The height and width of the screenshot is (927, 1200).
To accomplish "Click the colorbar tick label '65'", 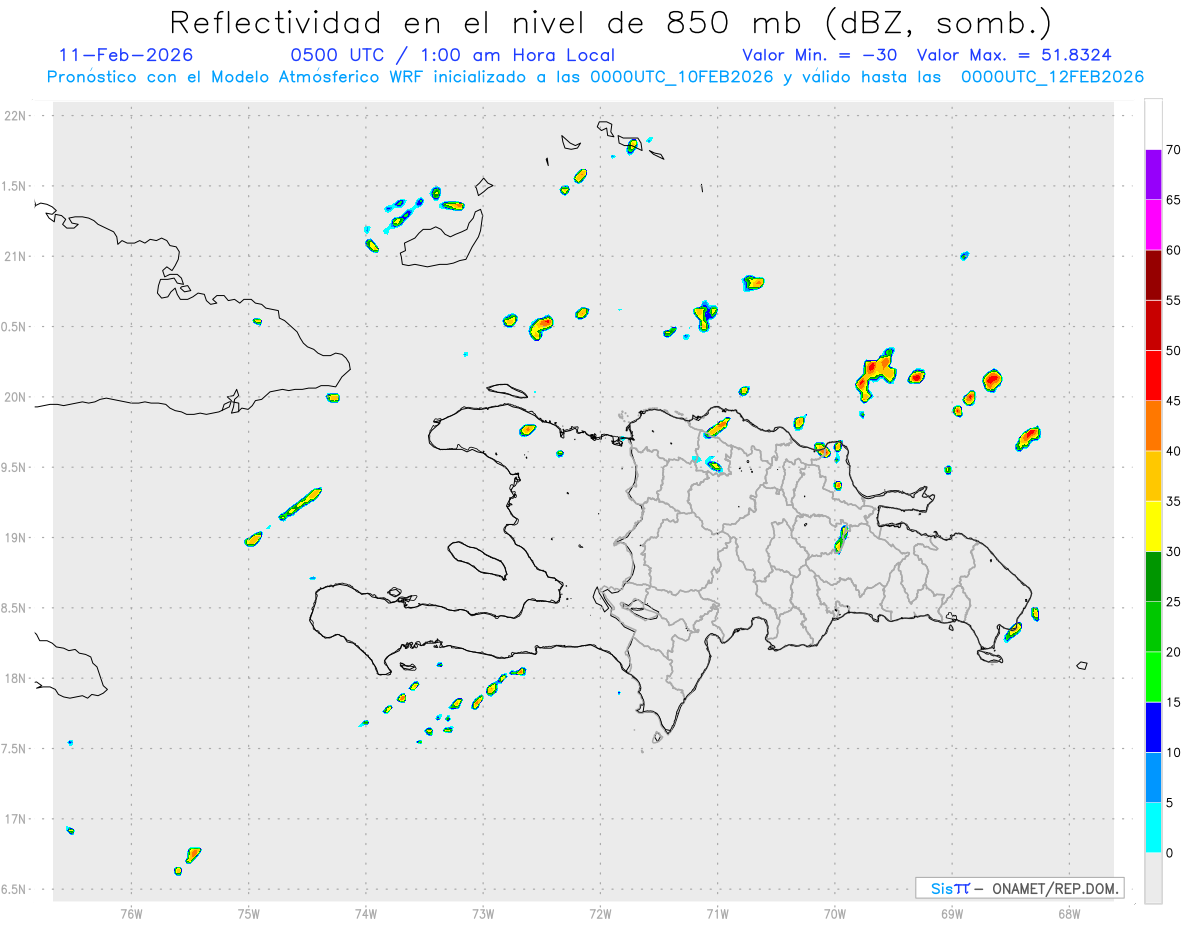I will (1175, 199).
